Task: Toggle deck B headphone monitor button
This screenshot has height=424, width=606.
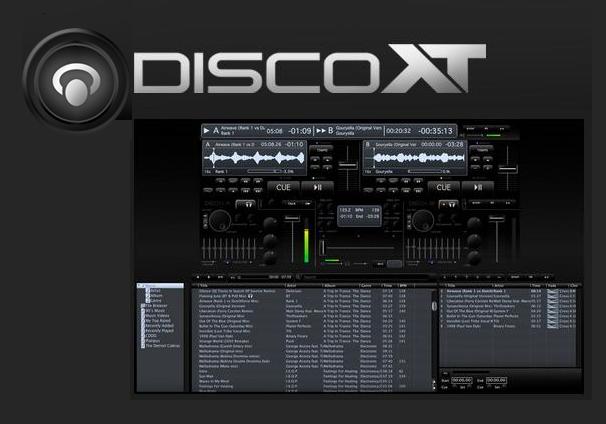Action: 448,204
